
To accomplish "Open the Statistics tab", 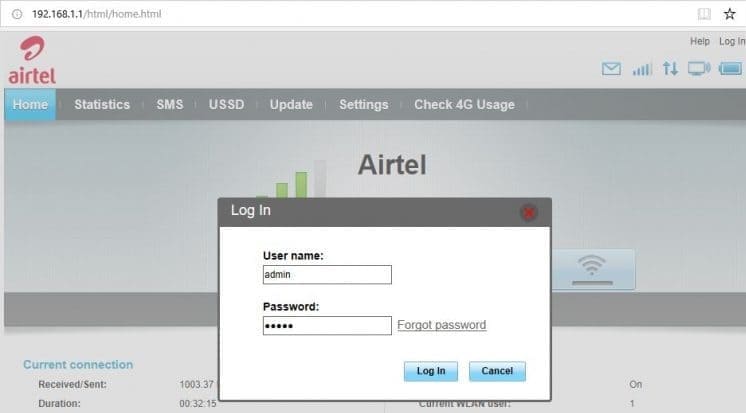I will (x=102, y=105).
